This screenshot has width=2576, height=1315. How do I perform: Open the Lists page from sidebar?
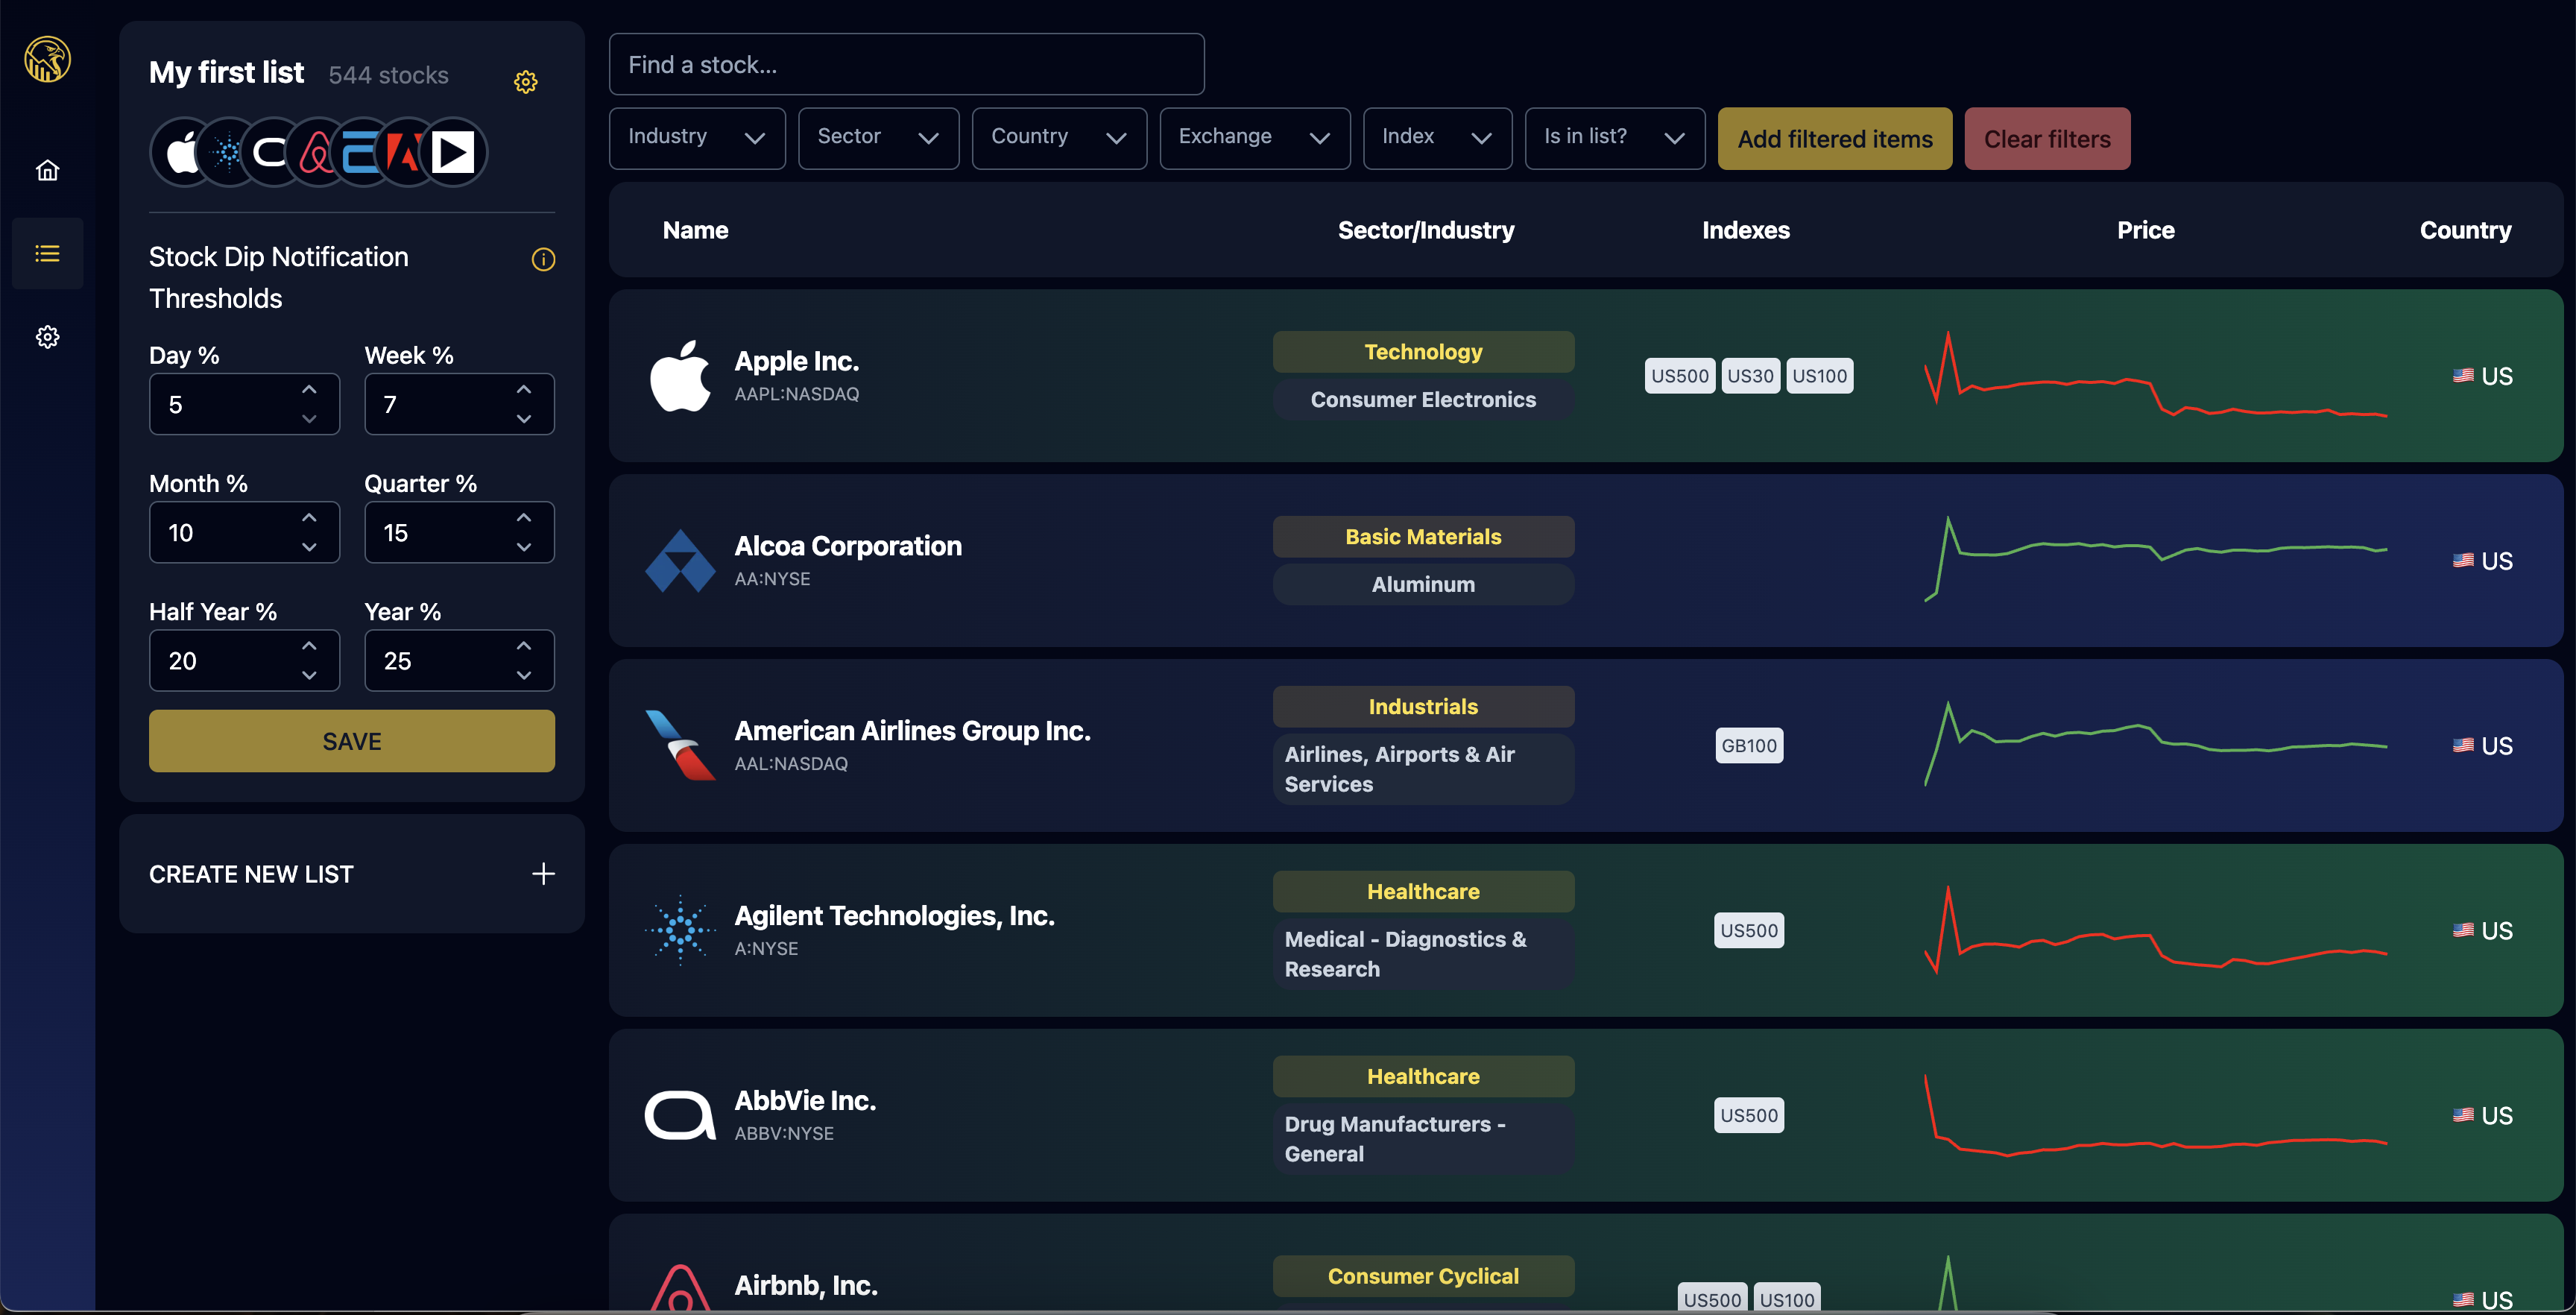(47, 253)
